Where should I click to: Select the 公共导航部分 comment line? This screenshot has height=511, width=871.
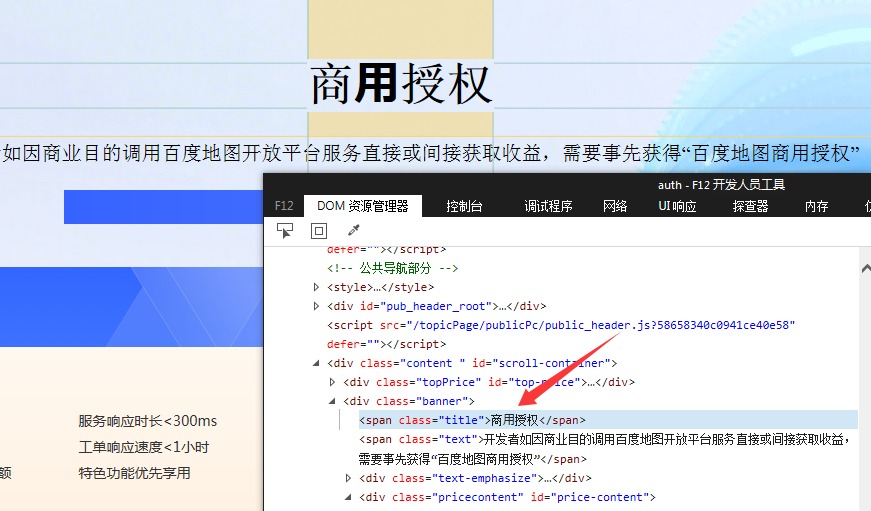[x=393, y=268]
